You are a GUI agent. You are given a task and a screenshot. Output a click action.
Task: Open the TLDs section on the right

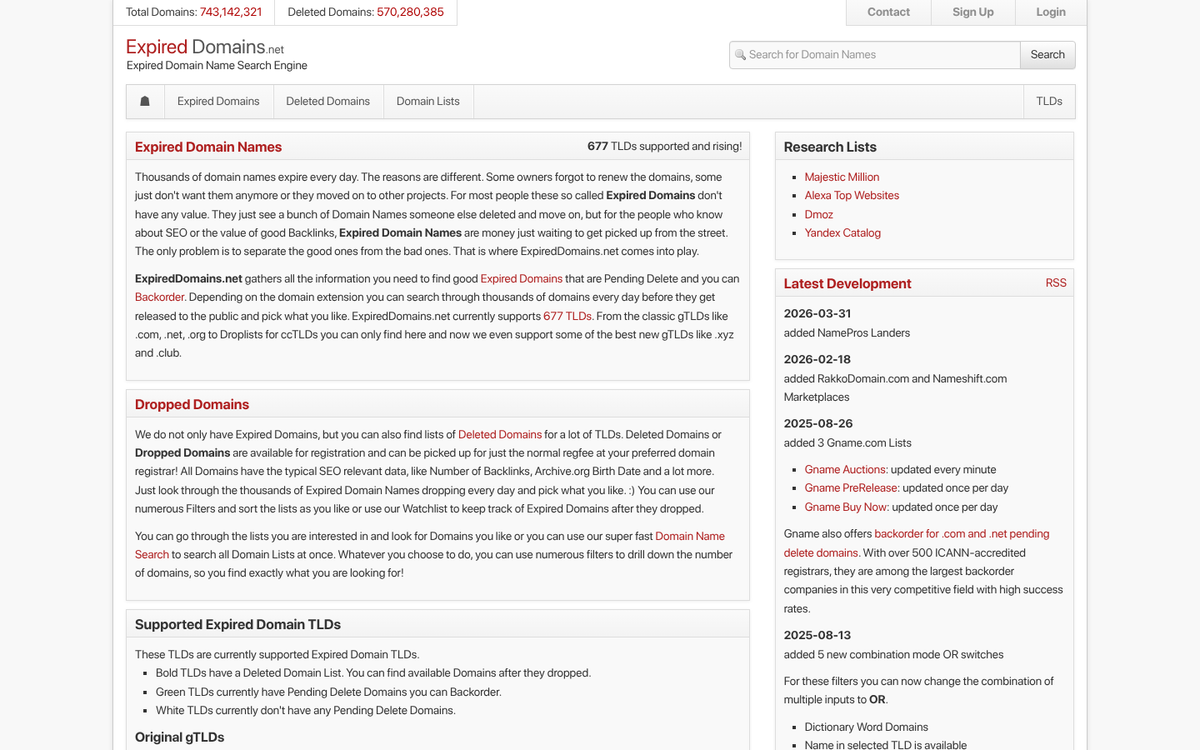coord(1049,101)
